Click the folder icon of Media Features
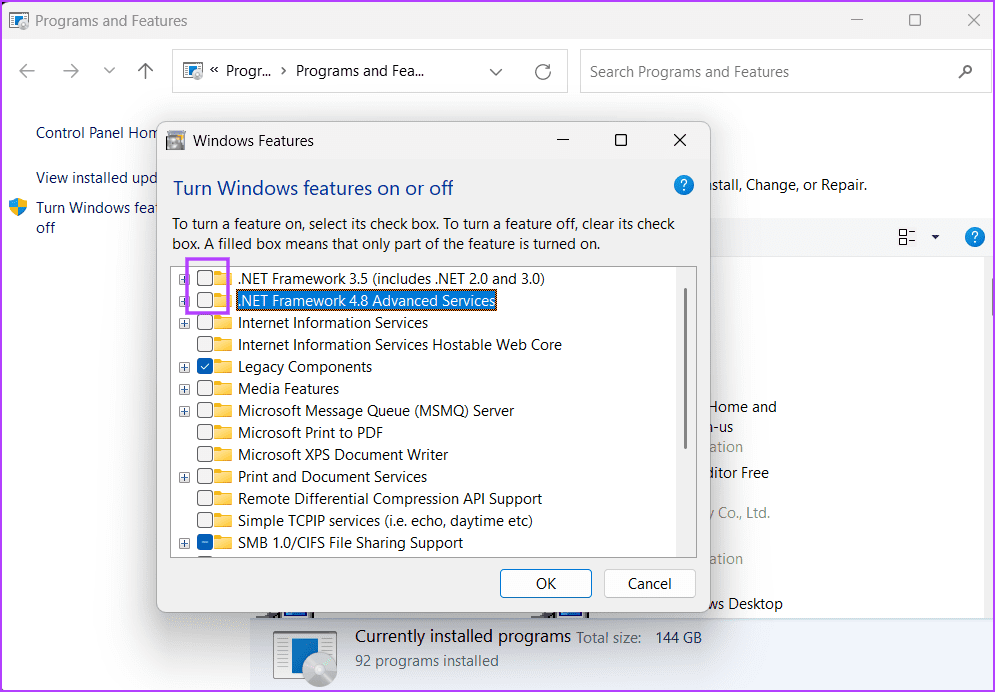 pos(223,389)
